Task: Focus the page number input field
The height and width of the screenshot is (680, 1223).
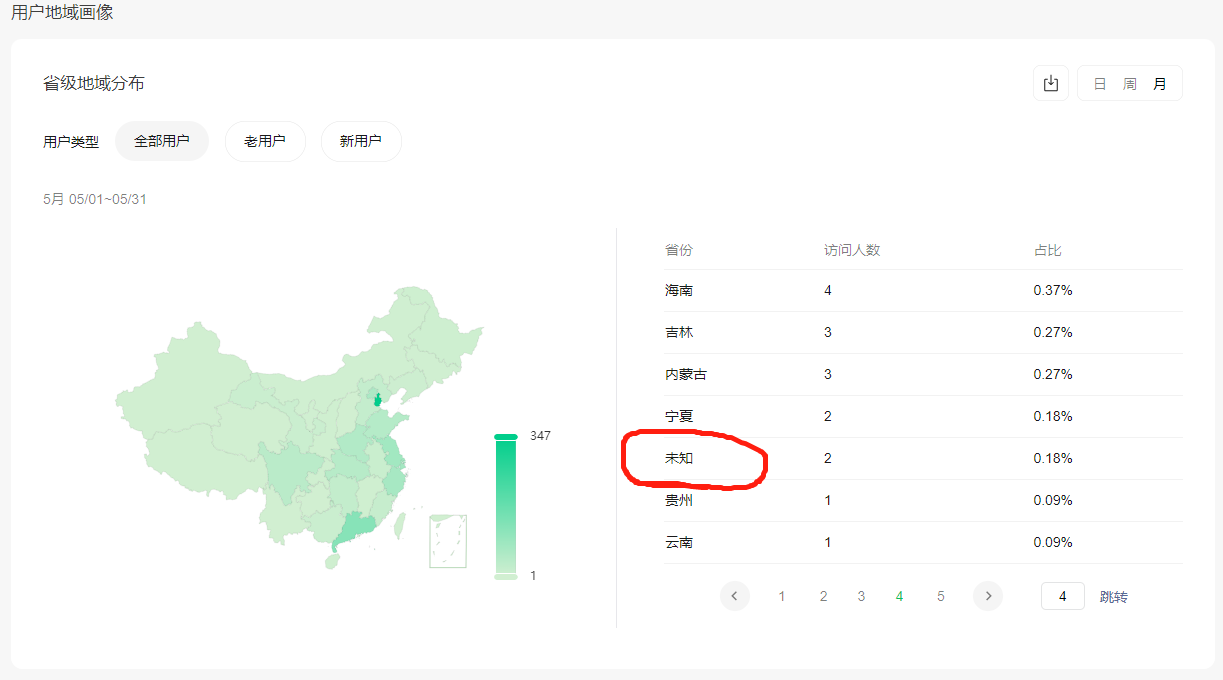Action: (x=1063, y=596)
